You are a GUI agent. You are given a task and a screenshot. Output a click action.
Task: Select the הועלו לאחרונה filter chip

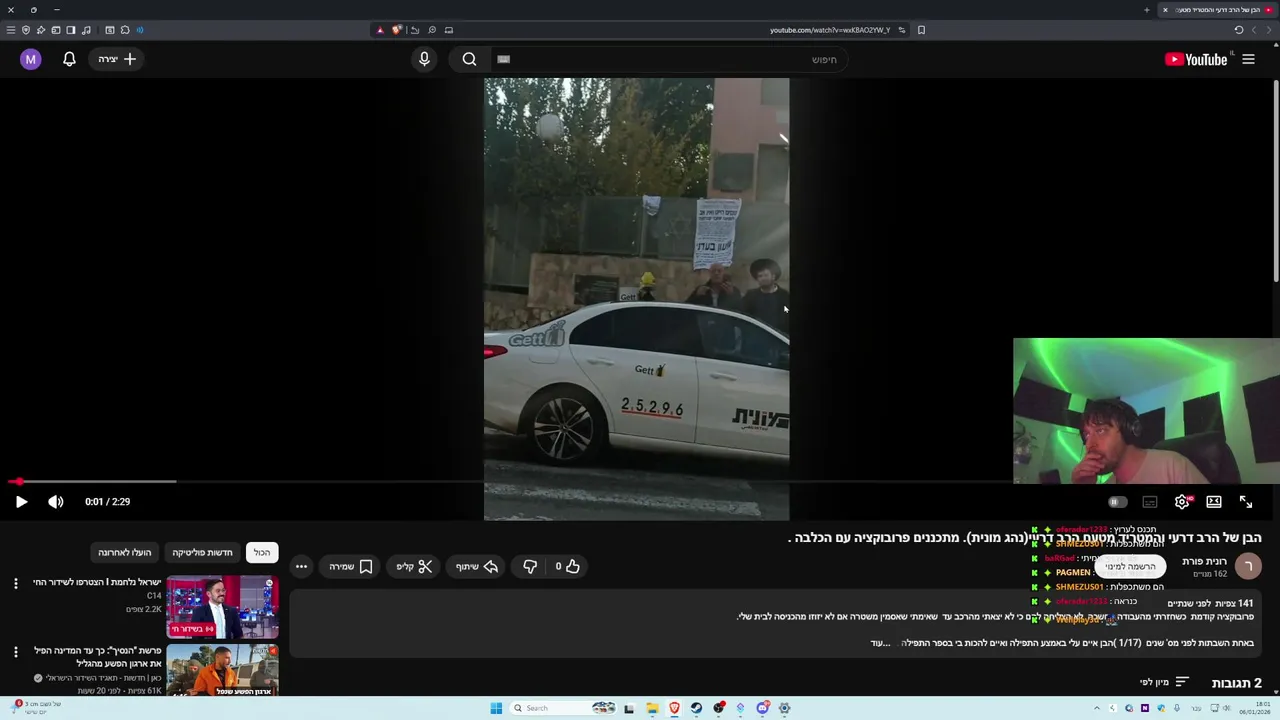click(125, 552)
